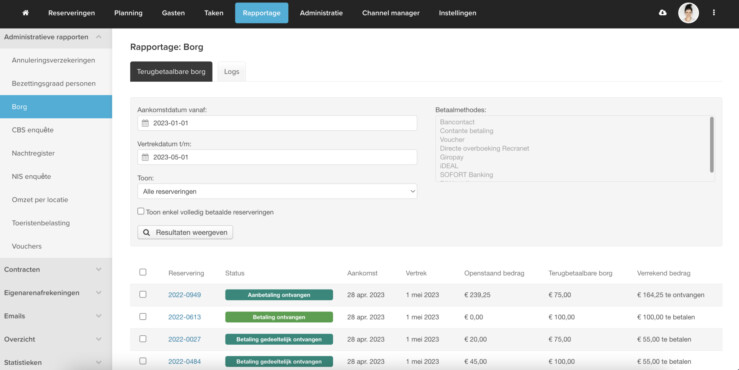Click the Aankomstdatum vanaf date field
The height and width of the screenshot is (370, 739).
coord(277,123)
